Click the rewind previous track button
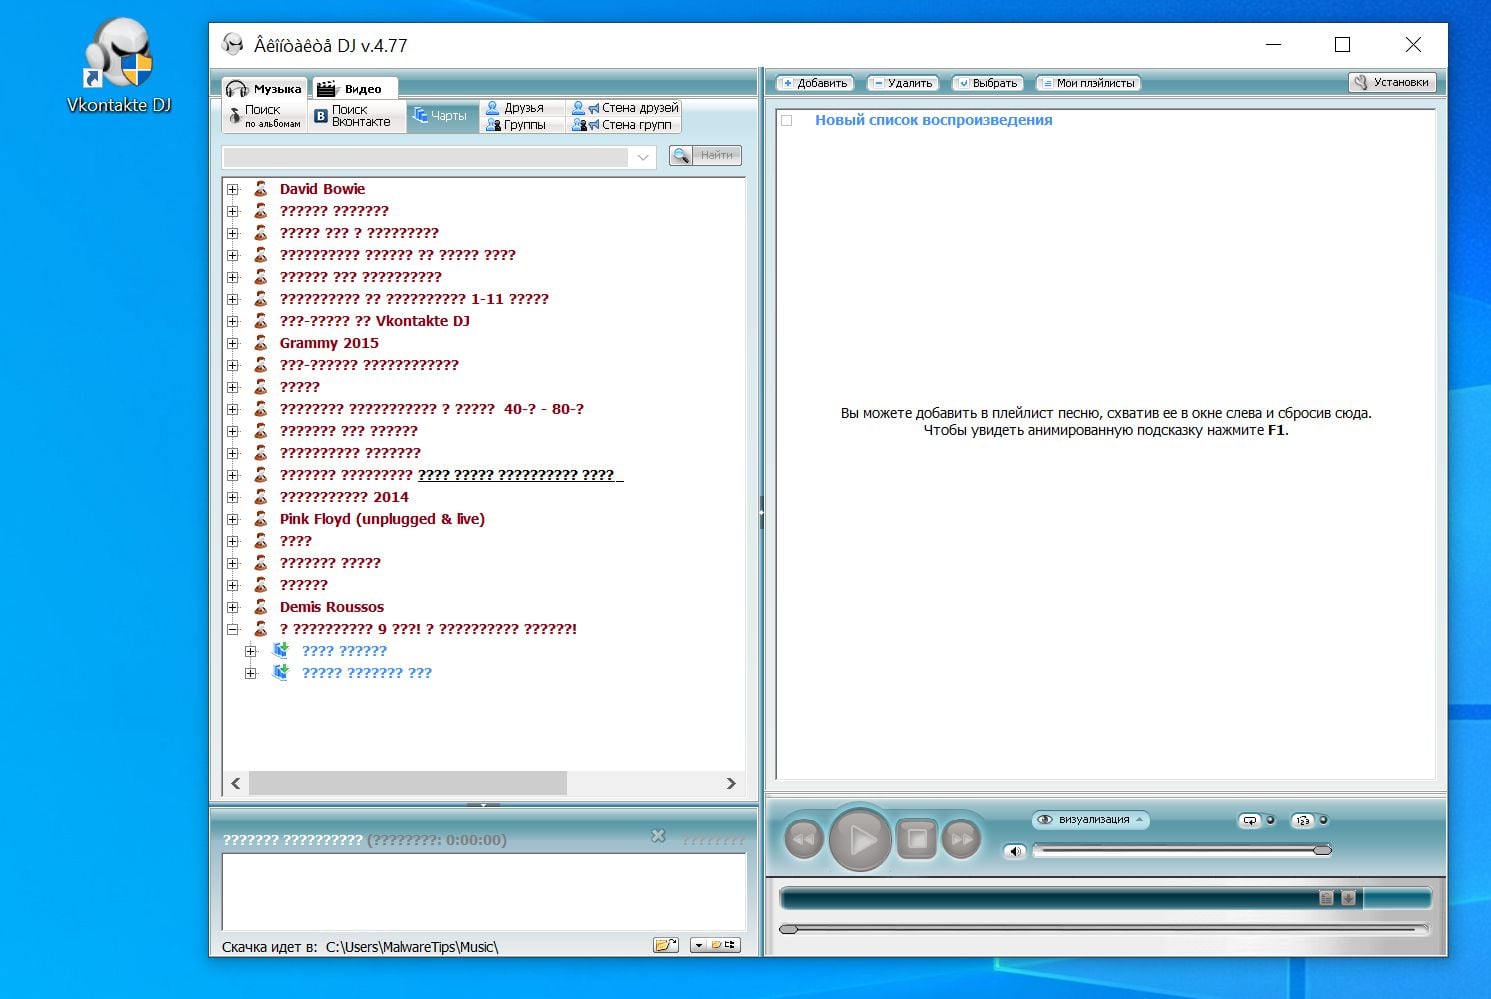Viewport: 1491px width, 999px height. (x=803, y=840)
